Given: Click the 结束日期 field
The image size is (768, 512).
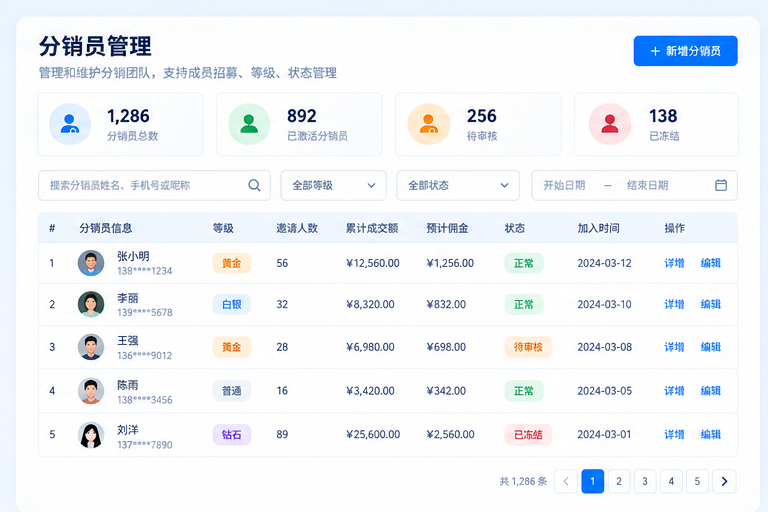Looking at the screenshot, I should (648, 185).
